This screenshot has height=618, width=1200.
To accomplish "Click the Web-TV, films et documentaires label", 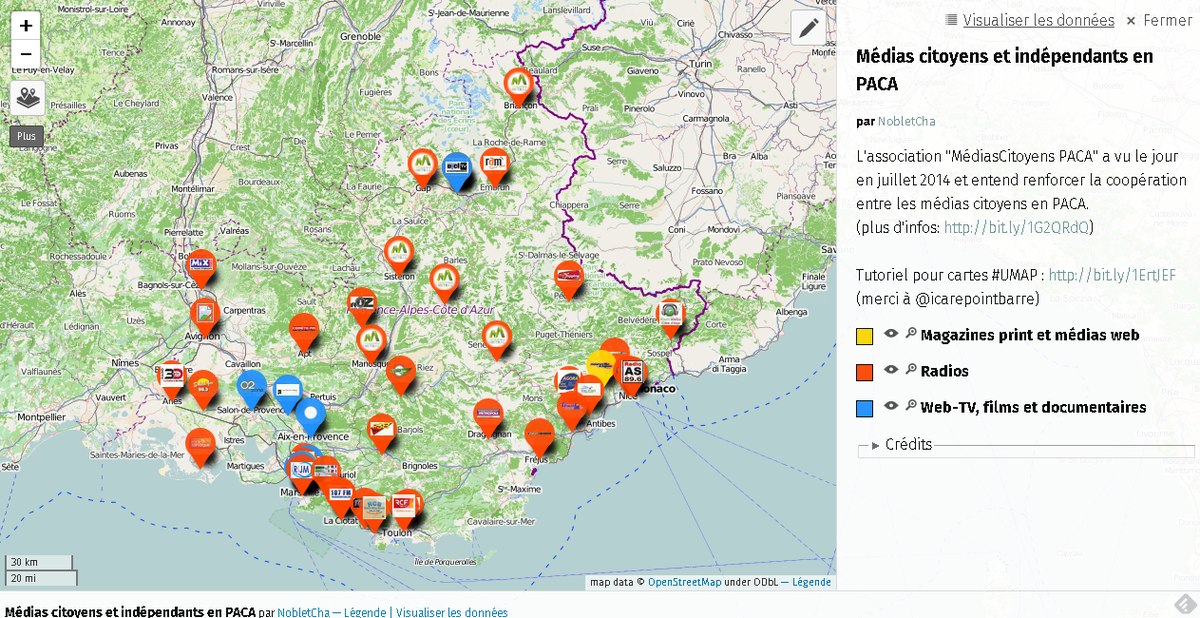I will coord(1033,407).
